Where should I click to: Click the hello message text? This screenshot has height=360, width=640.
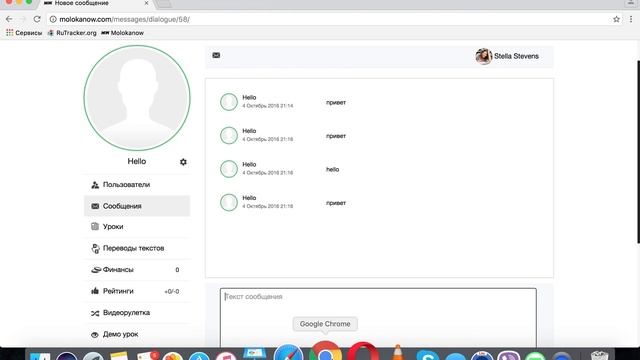pyautogui.click(x=333, y=169)
